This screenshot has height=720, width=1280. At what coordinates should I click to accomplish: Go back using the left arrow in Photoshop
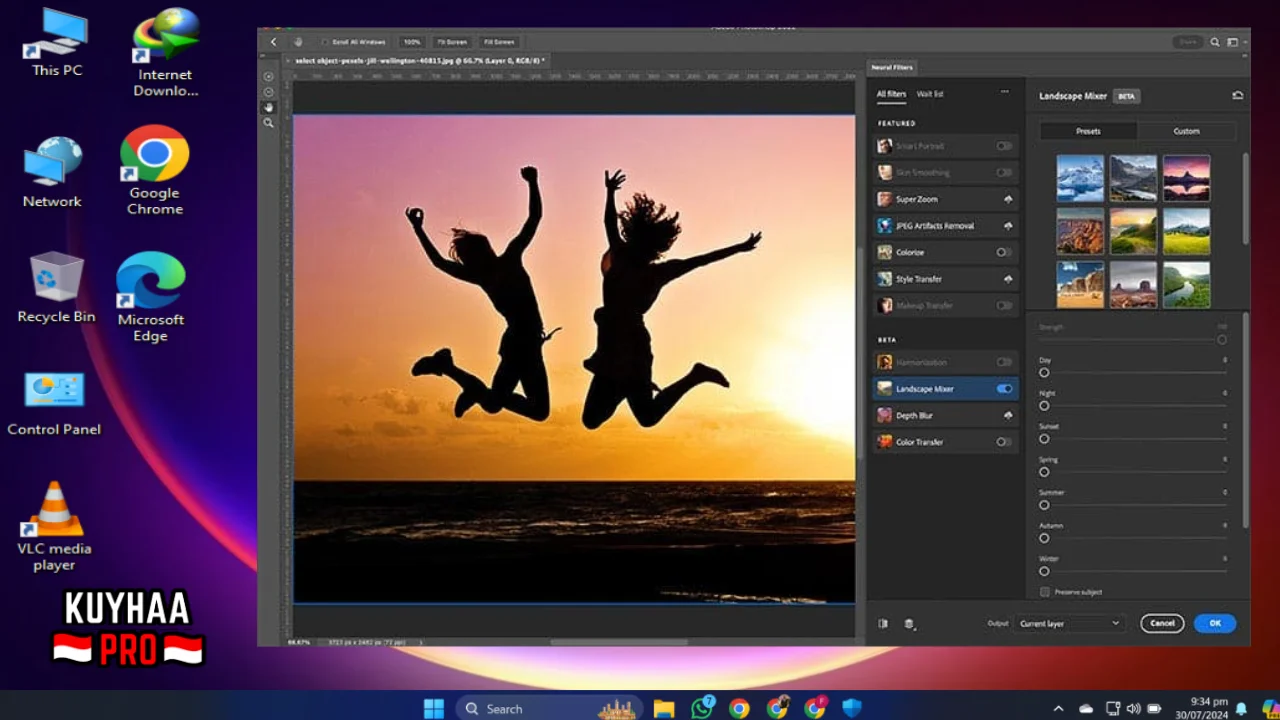274,42
